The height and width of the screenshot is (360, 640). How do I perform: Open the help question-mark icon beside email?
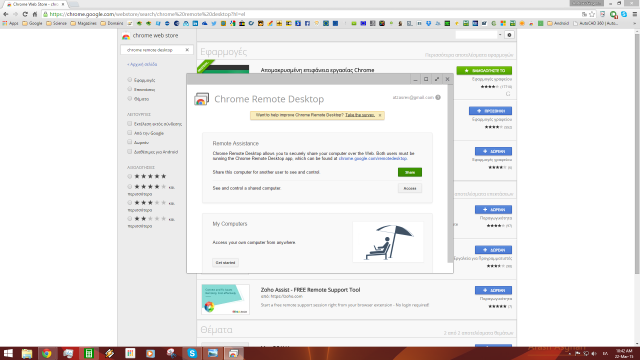coord(438,97)
